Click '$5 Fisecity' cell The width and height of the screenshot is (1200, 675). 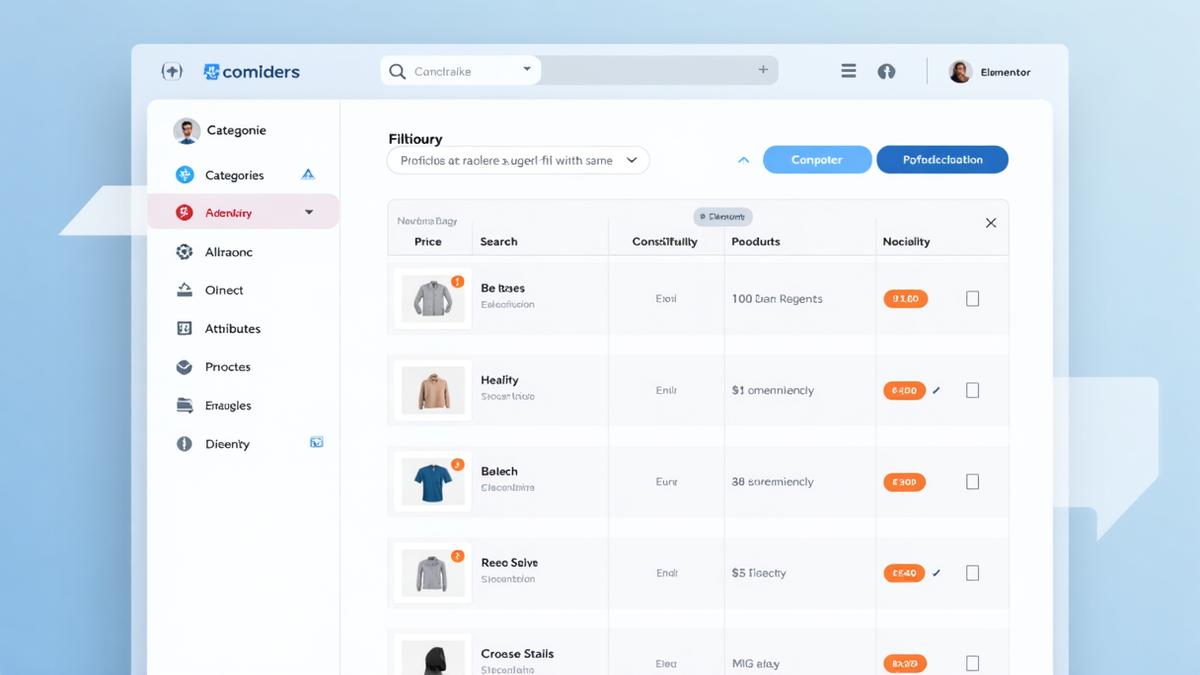click(759, 573)
